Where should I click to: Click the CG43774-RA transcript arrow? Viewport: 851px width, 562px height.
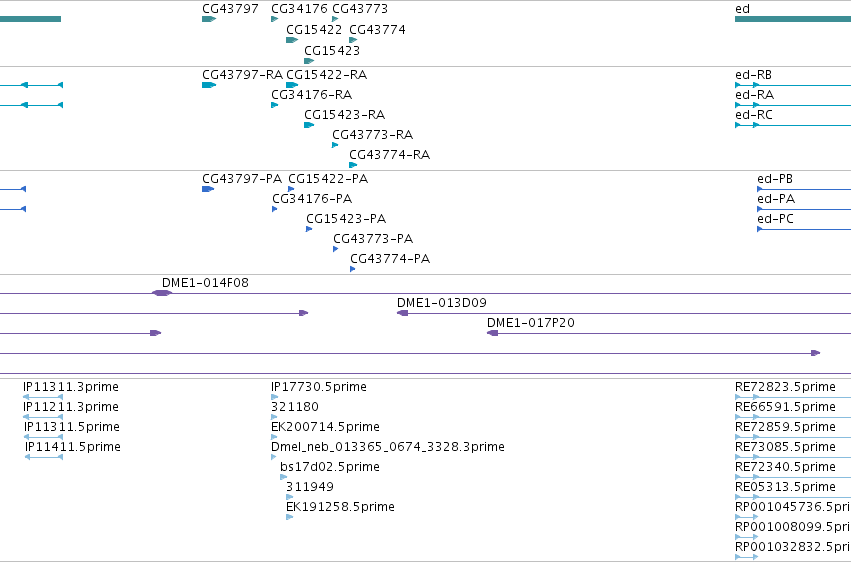click(353, 165)
